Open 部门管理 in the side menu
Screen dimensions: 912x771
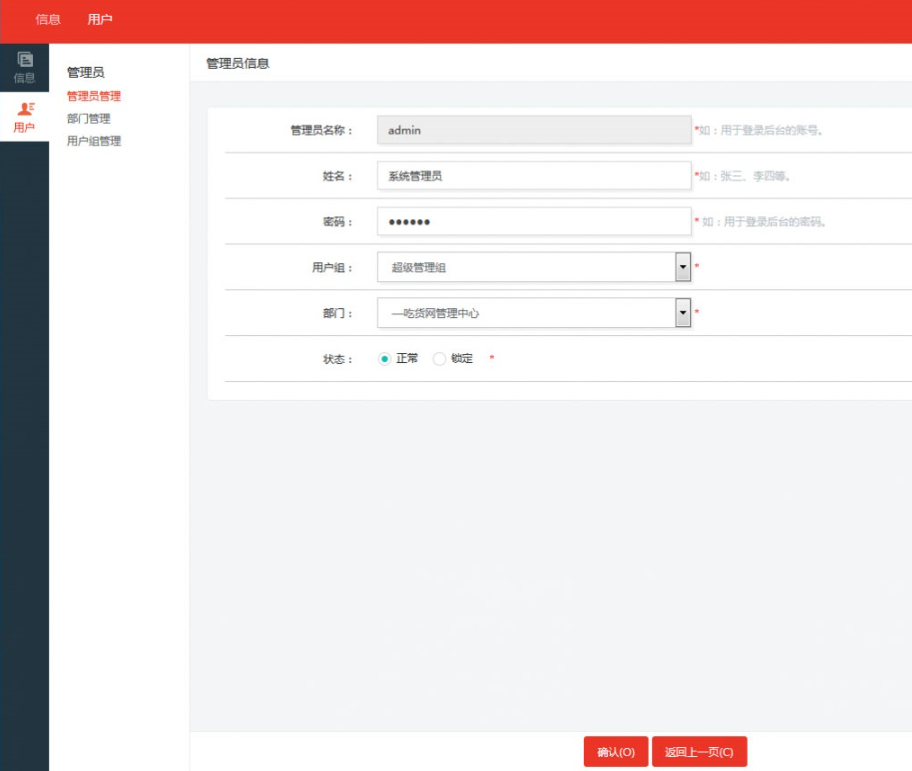point(88,119)
